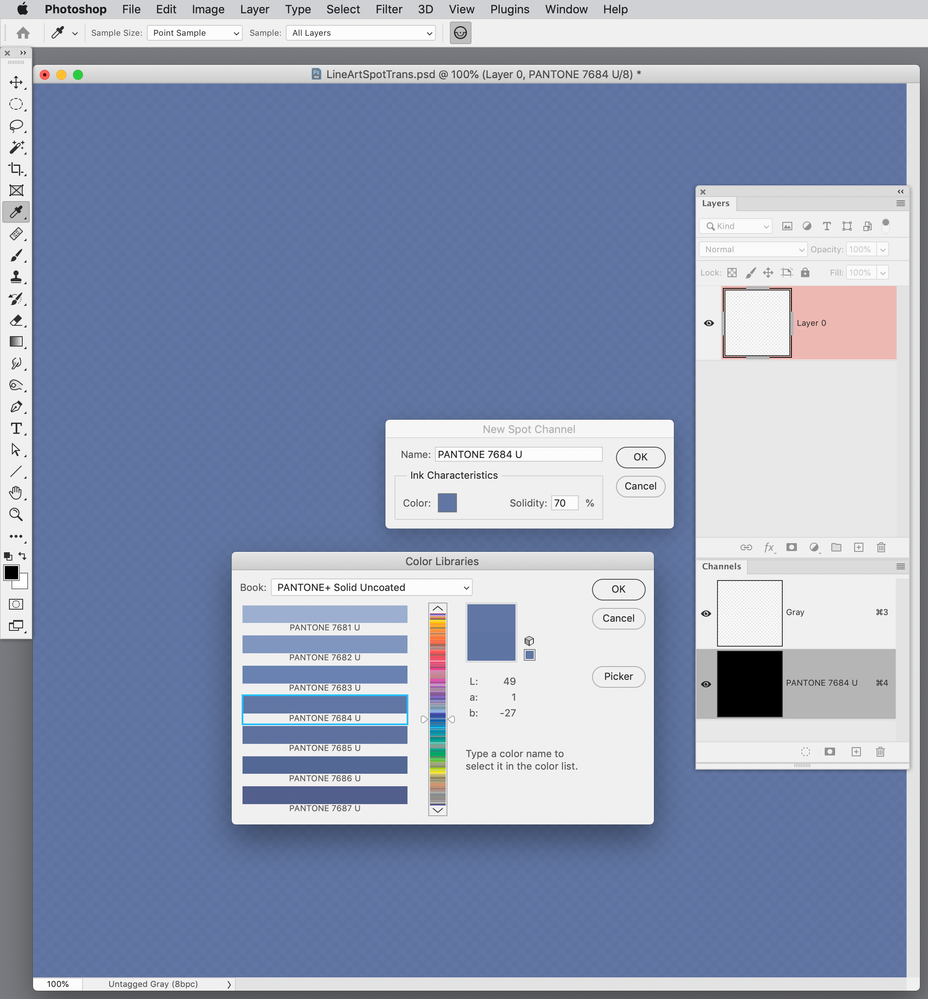
Task: Toggle lock transparent pixels
Action: (x=732, y=273)
